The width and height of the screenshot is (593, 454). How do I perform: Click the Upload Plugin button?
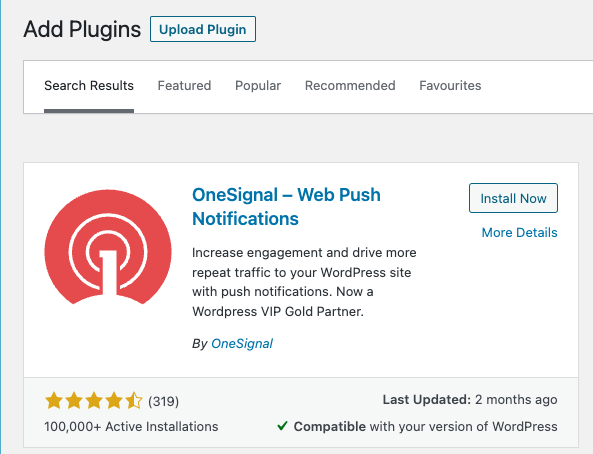click(203, 29)
